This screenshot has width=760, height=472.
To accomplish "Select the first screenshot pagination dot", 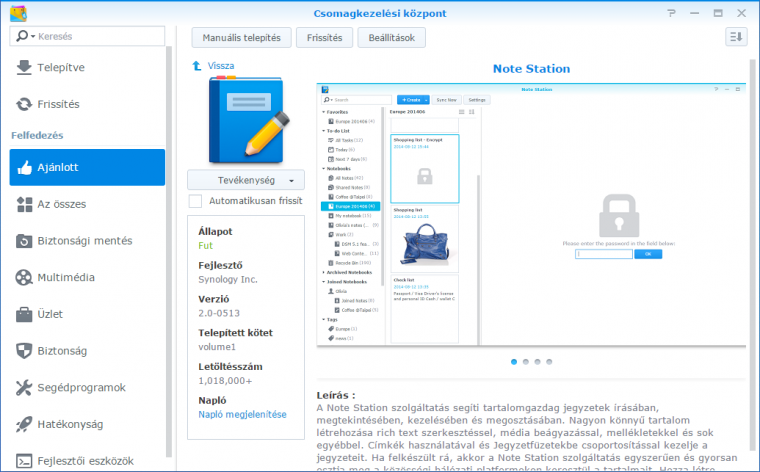I will (514, 362).
